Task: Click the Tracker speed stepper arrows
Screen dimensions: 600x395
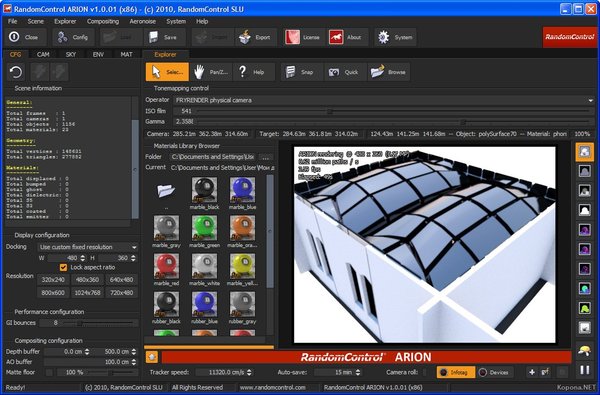Action: tap(249, 372)
